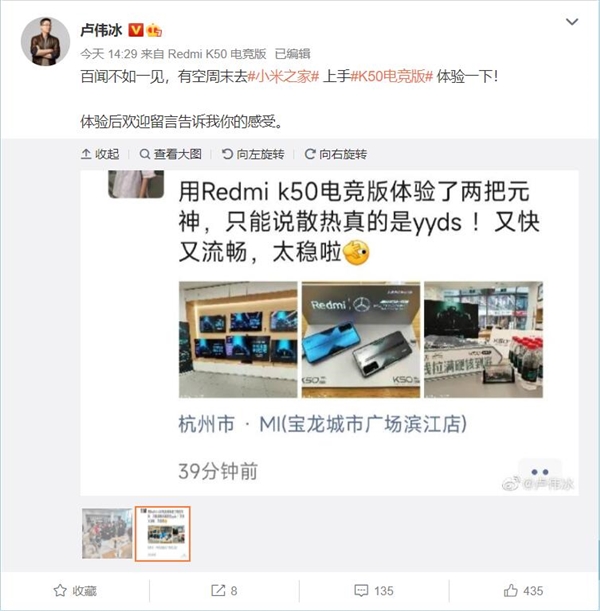This screenshot has height=611, width=600.
Task: Click the expanded screenshot image
Action: point(329,333)
